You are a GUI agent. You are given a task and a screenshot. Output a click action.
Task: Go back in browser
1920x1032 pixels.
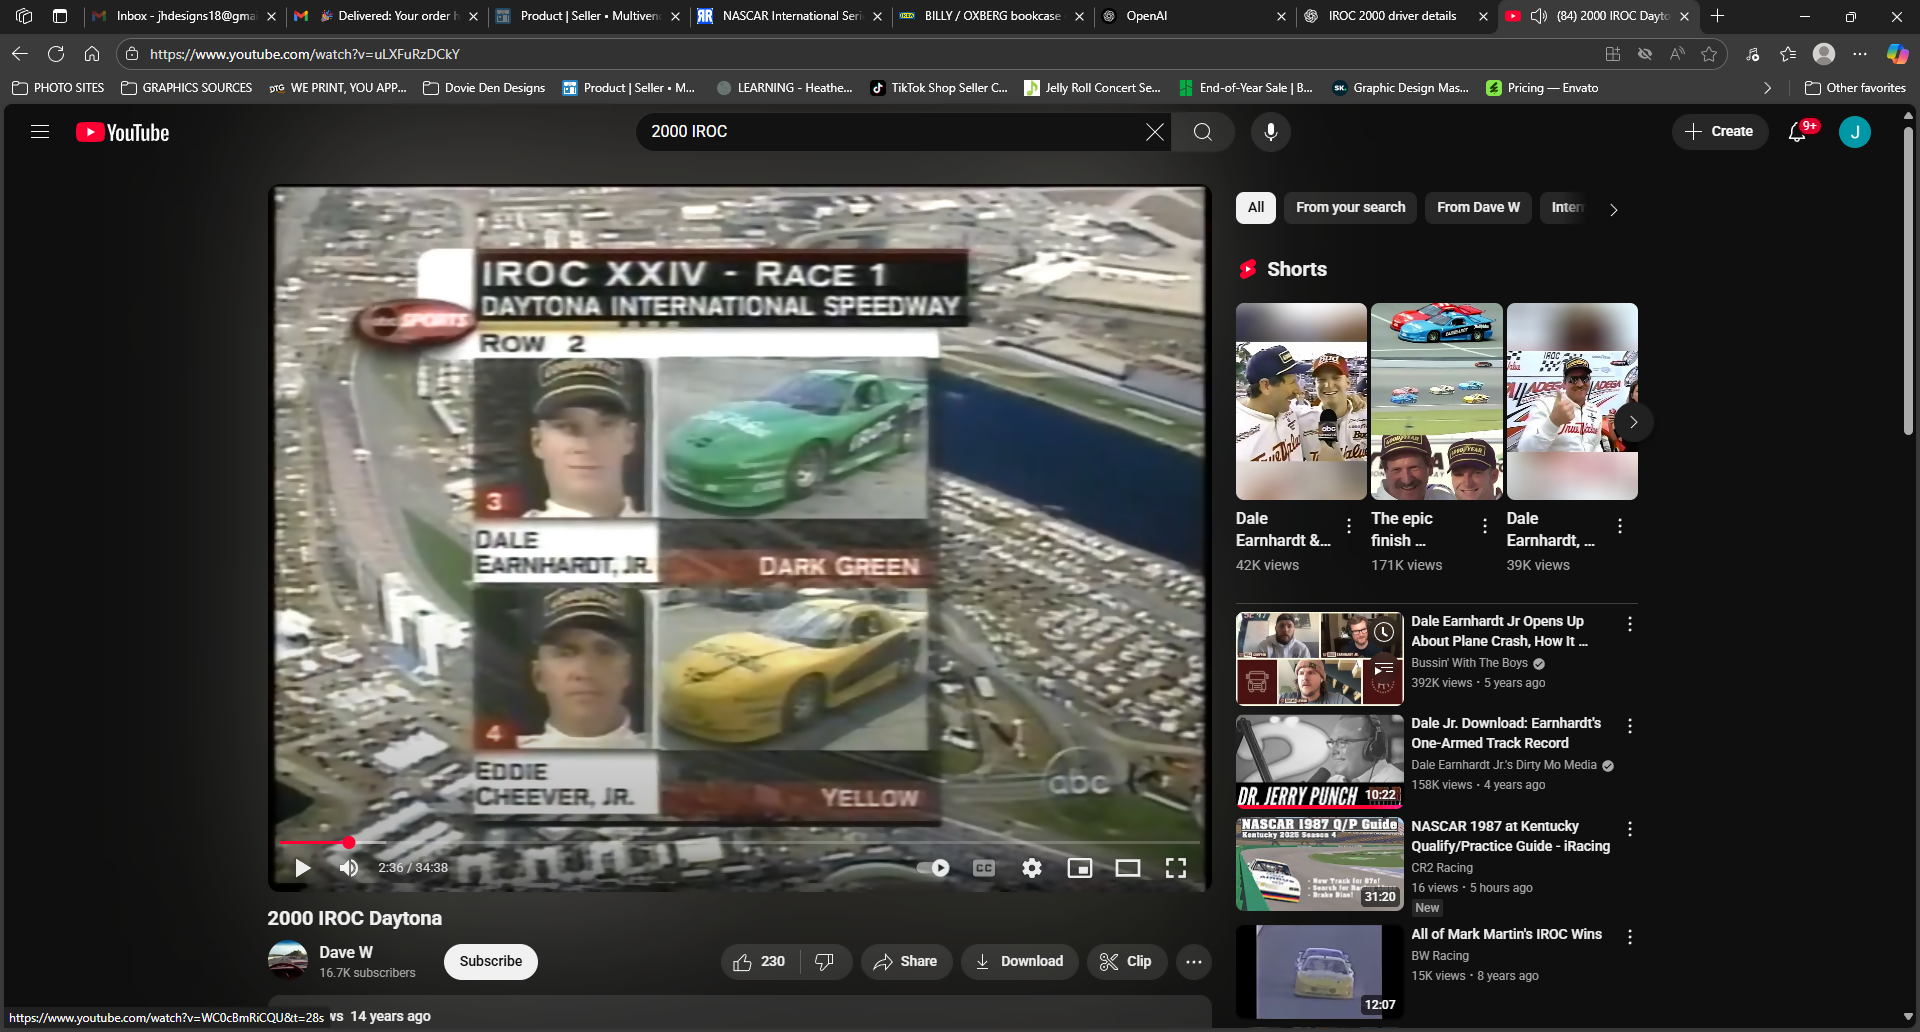(x=20, y=54)
